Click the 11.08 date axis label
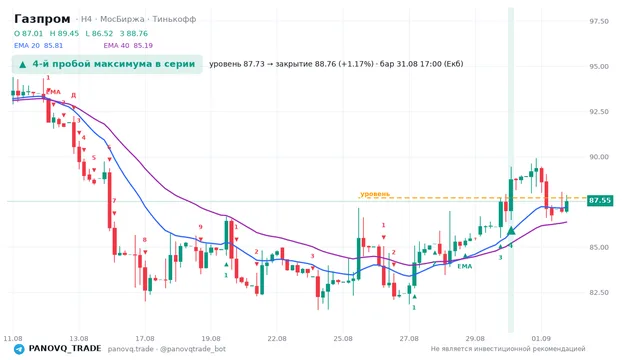The height and width of the screenshot is (360, 640). tap(13, 339)
